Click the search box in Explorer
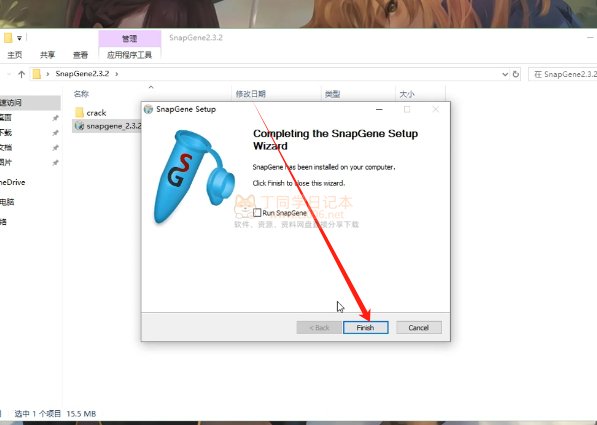 click(x=563, y=74)
